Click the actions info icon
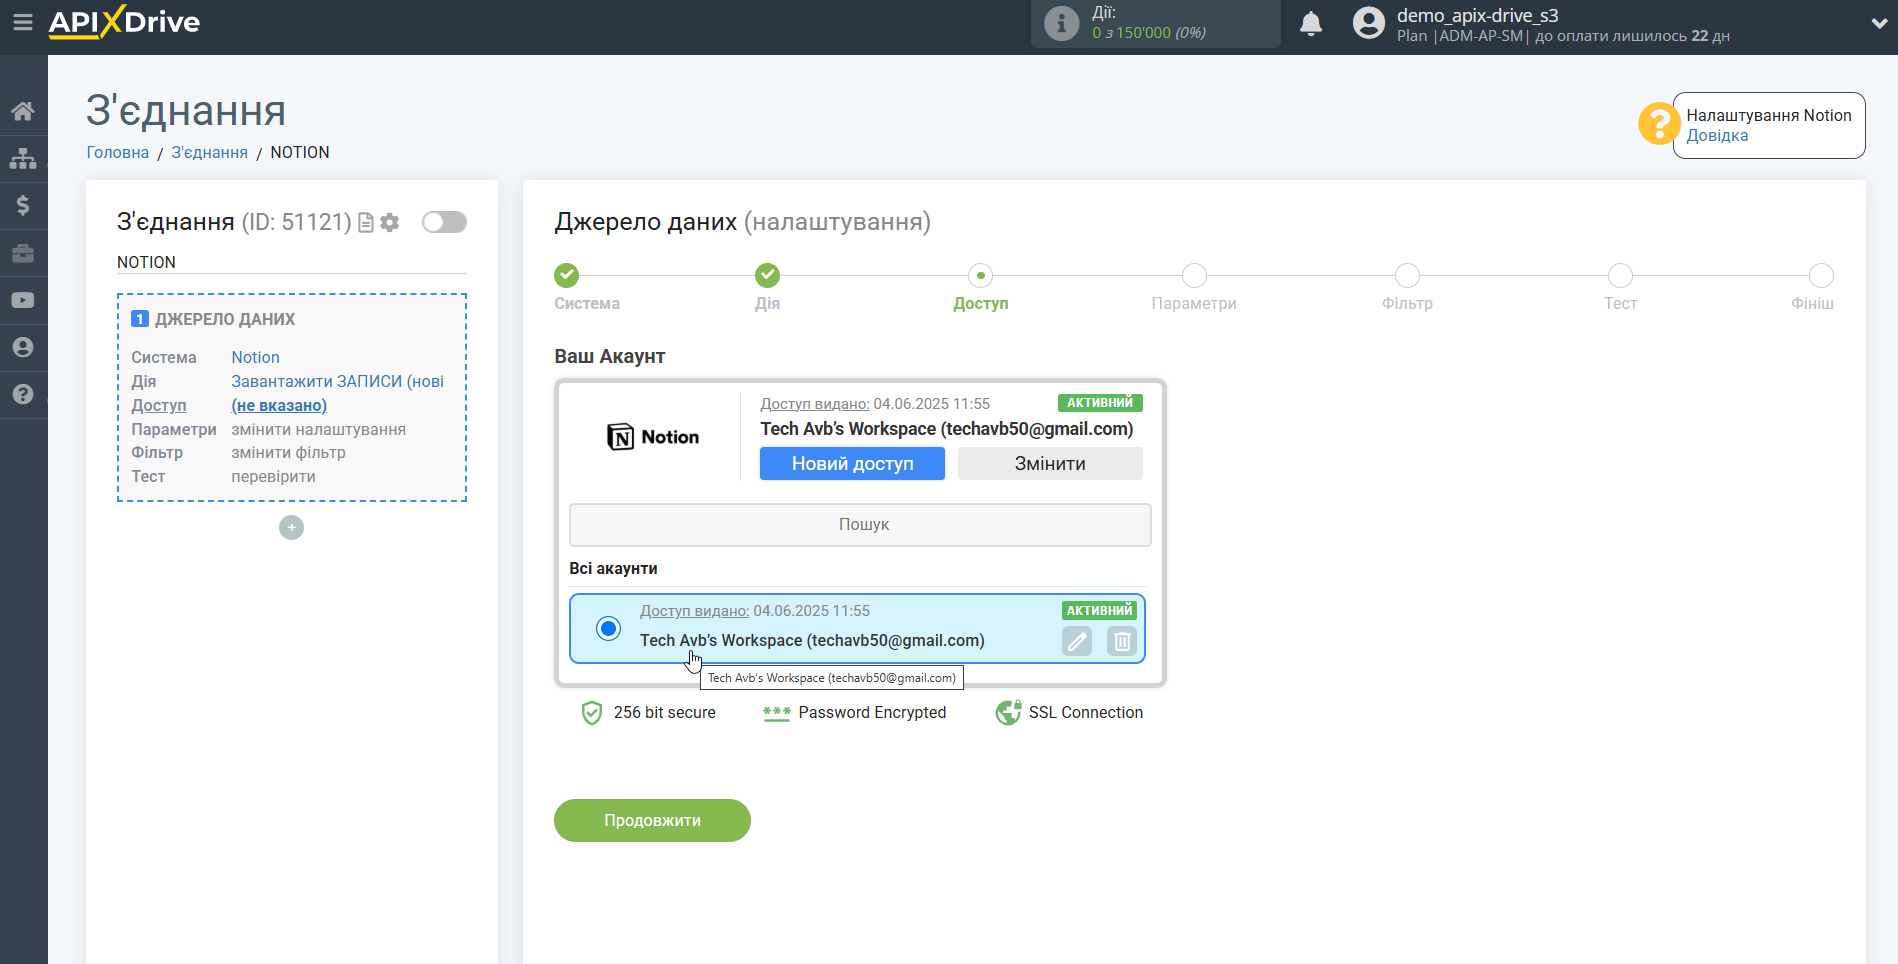 pos(1061,23)
